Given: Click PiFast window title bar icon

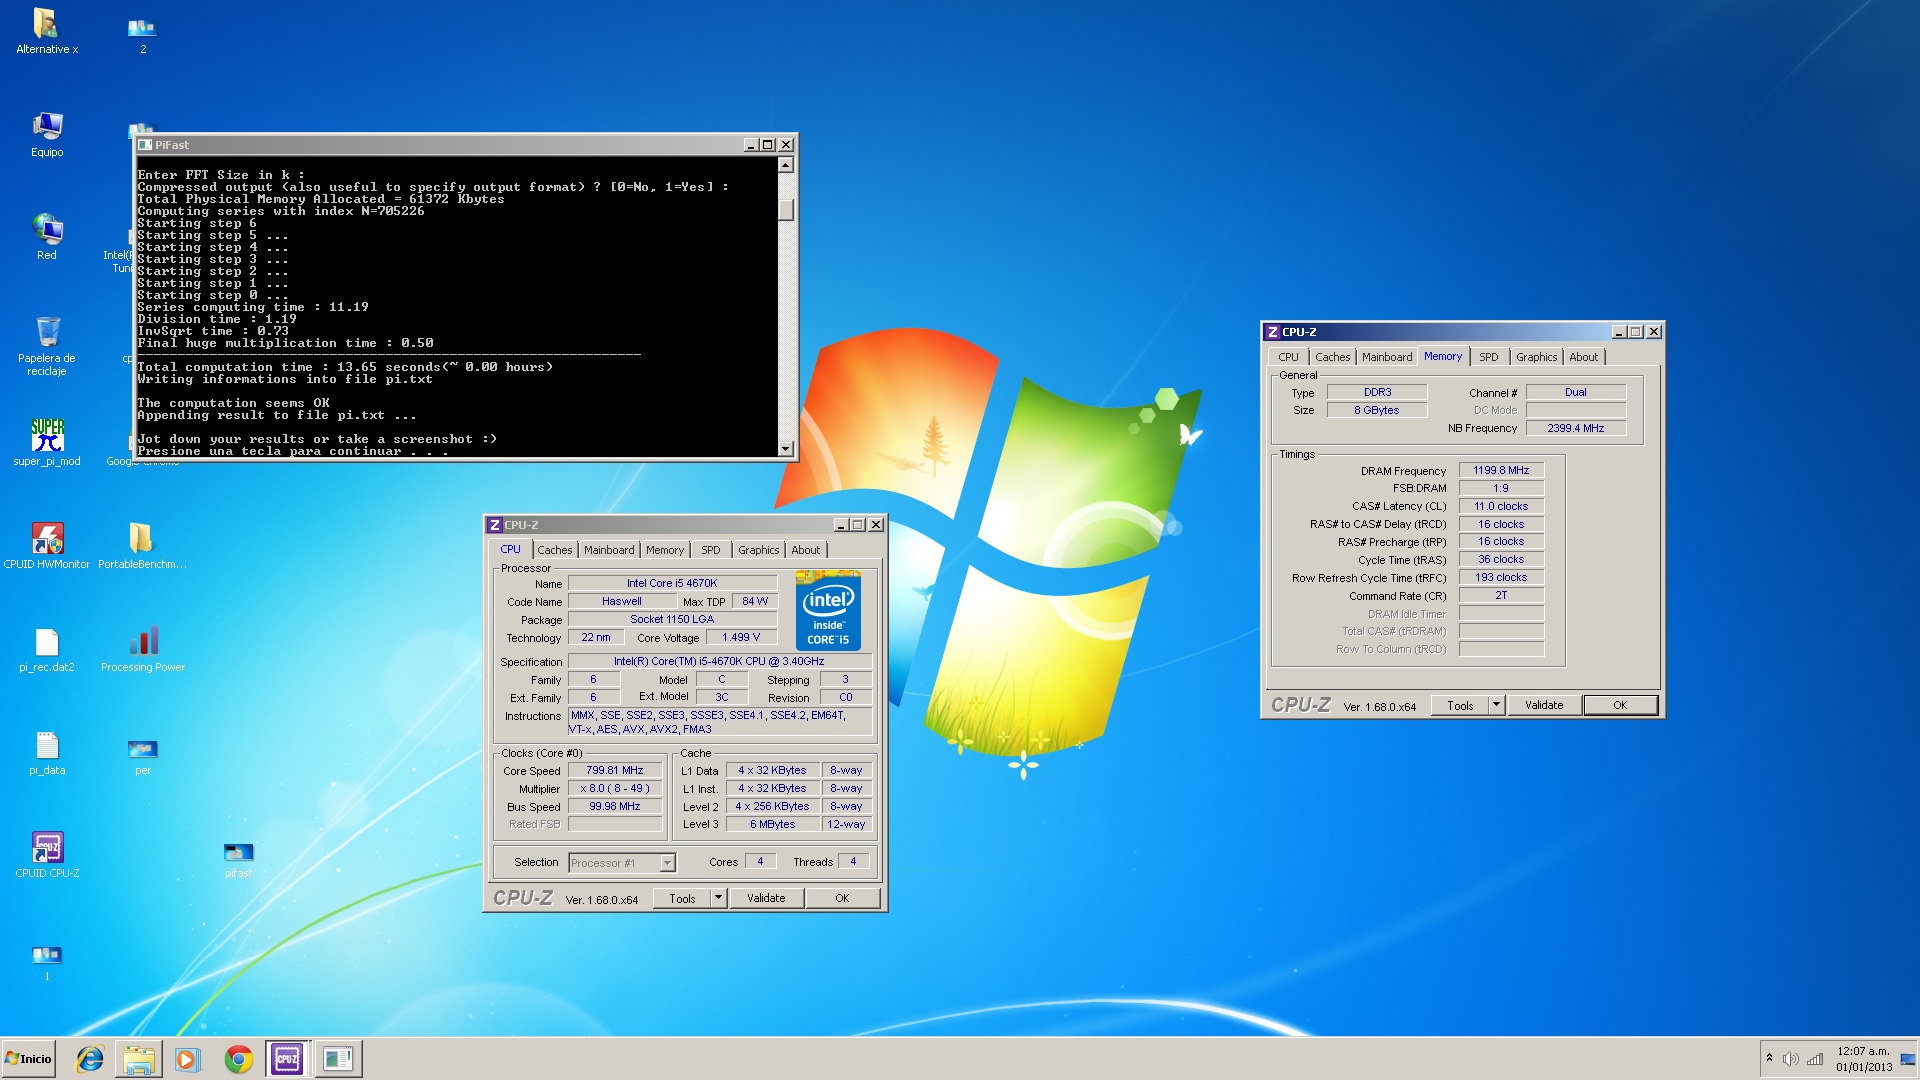Looking at the screenshot, I should click(x=145, y=145).
